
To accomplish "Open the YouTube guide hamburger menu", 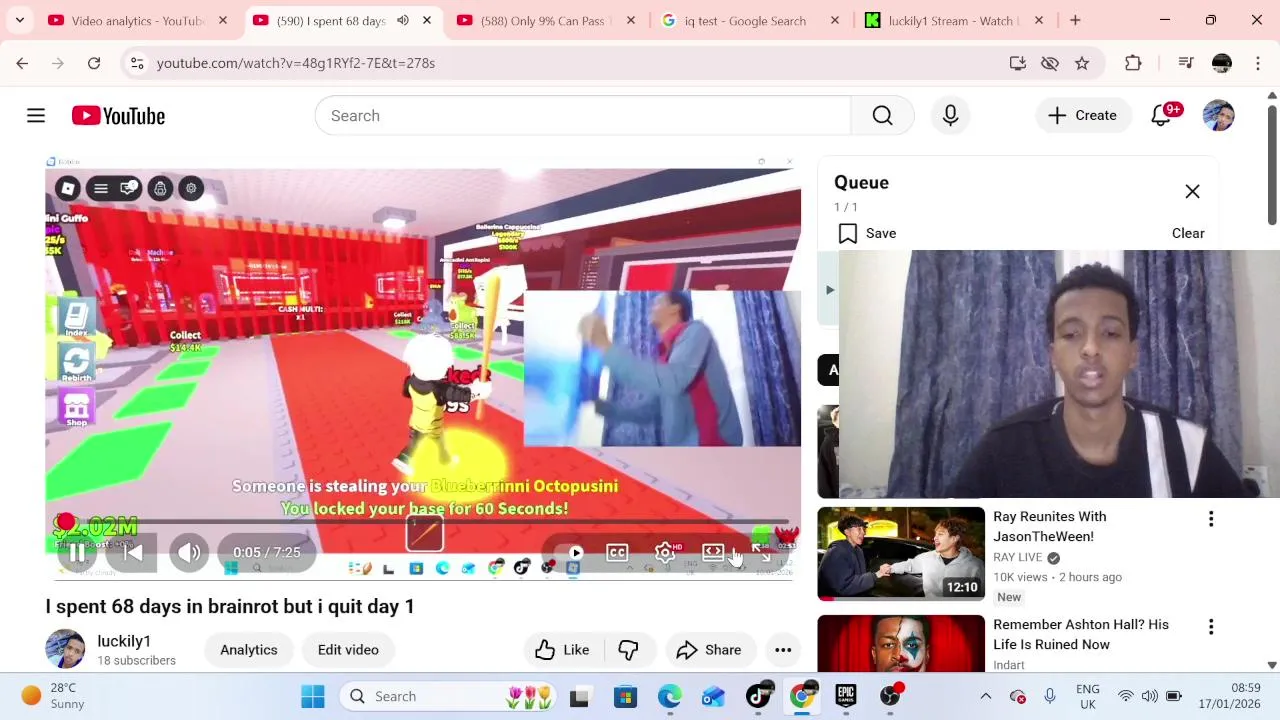I will coord(36,116).
